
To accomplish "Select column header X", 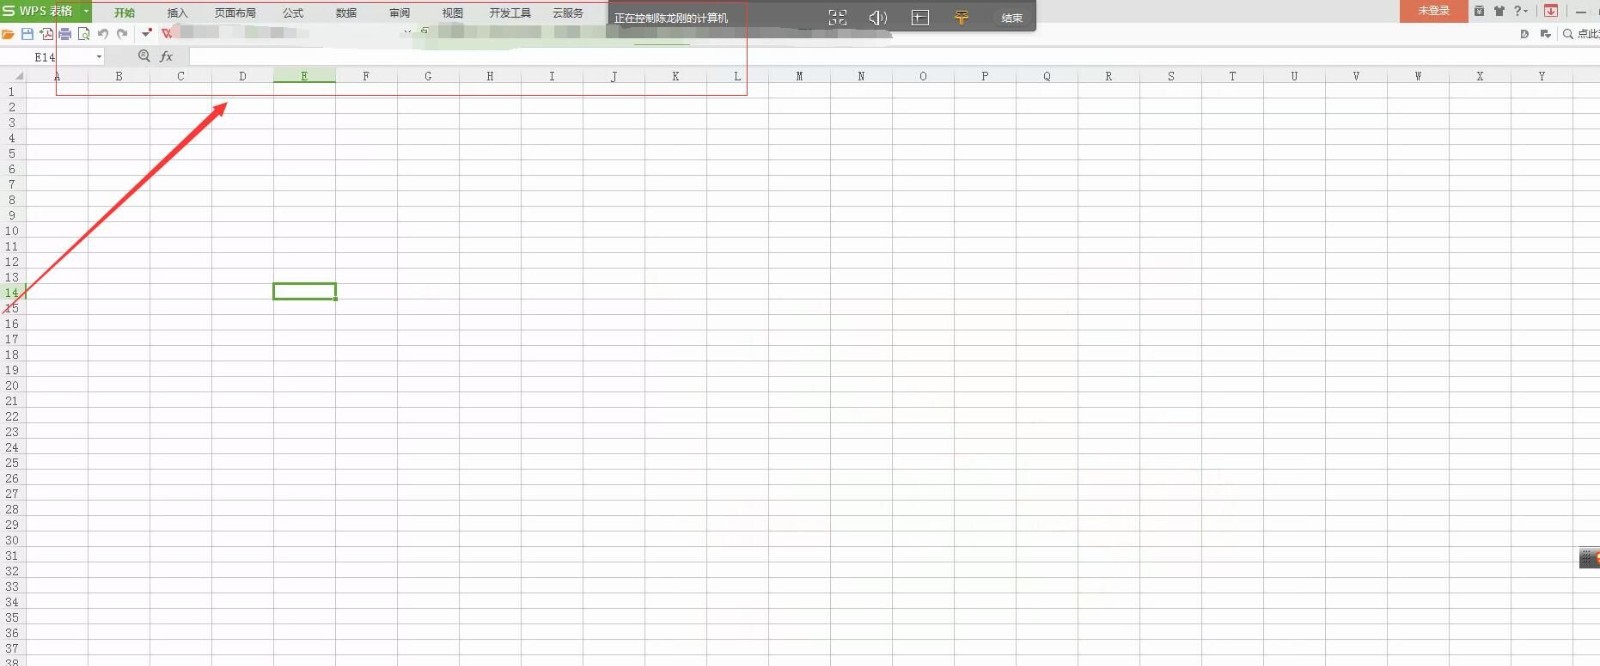I will point(1480,76).
